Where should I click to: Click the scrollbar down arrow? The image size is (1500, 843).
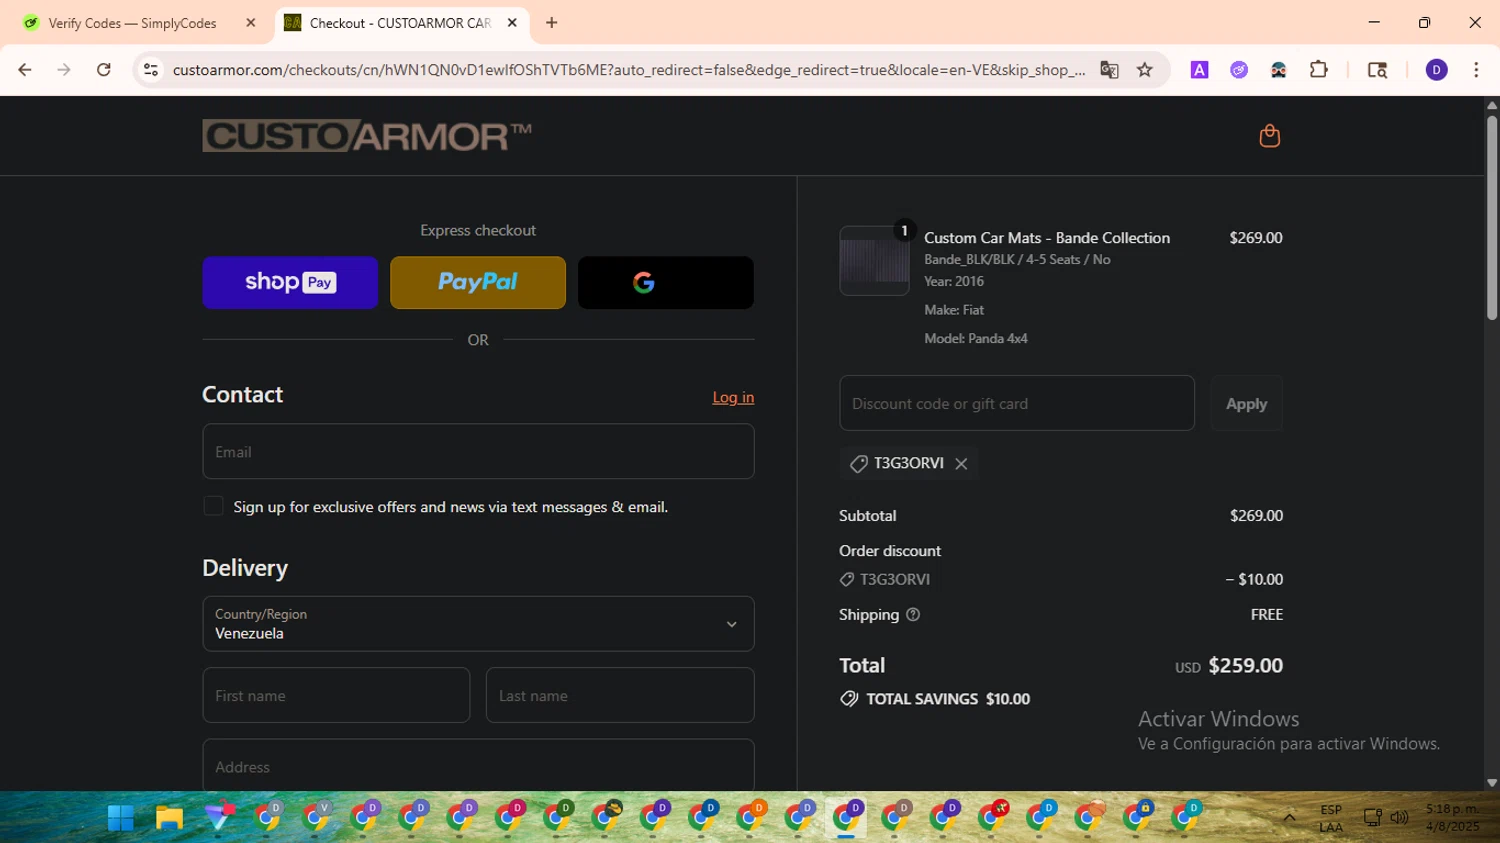(1491, 783)
